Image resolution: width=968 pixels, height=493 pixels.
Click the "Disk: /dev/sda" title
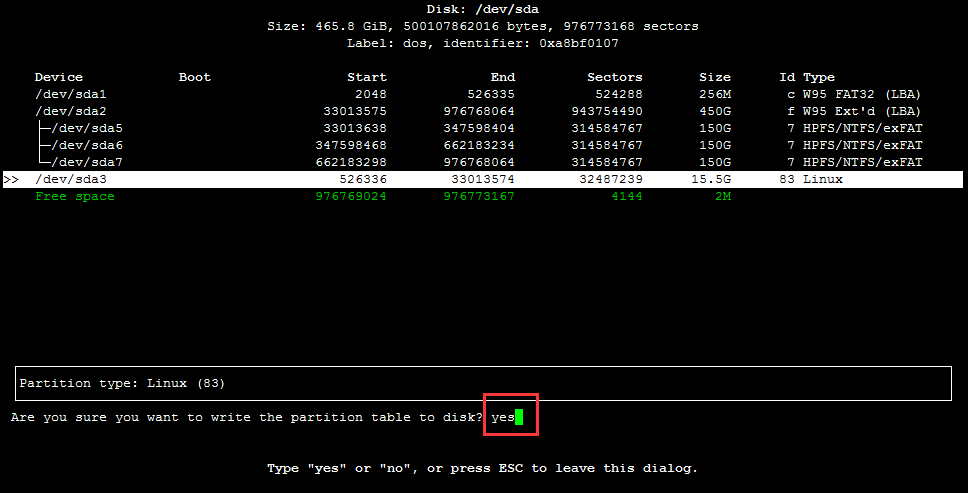tap(483, 9)
